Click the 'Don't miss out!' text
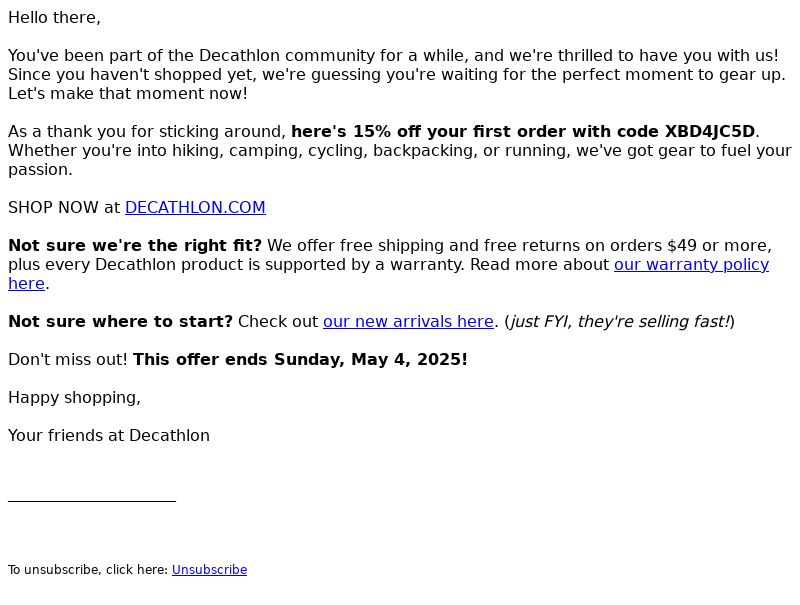Screen dimensions: 800x605 [67, 360]
